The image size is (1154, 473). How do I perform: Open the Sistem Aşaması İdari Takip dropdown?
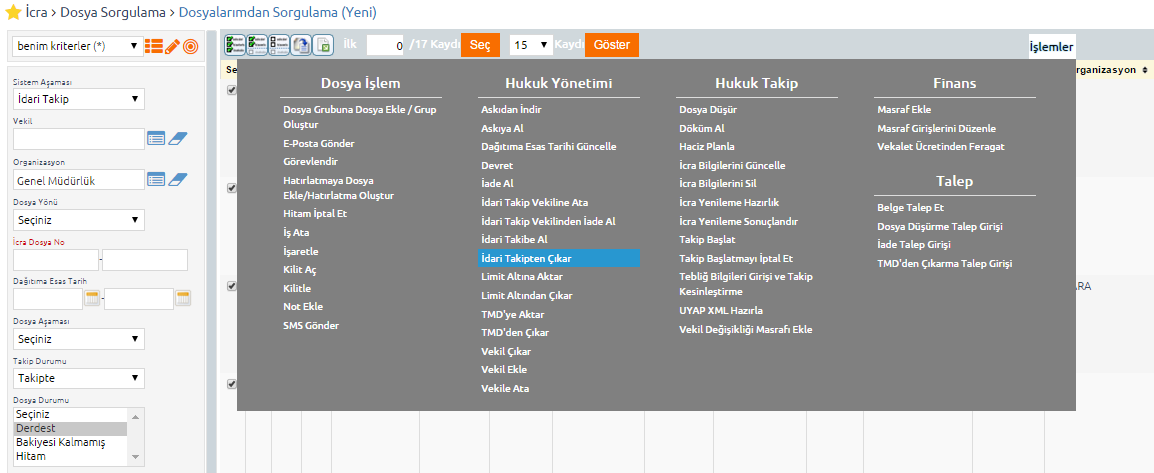click(x=79, y=99)
